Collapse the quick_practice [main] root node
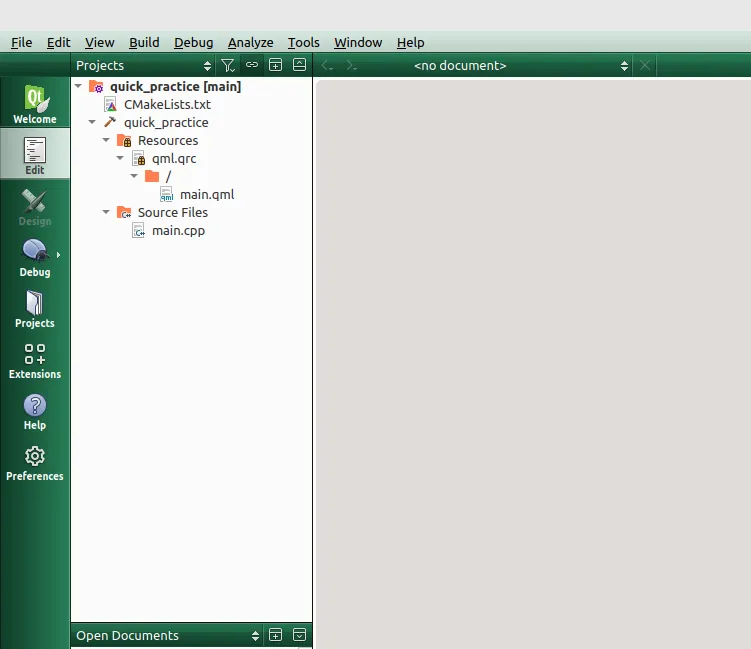Viewport: 751px width, 649px height. click(x=79, y=86)
